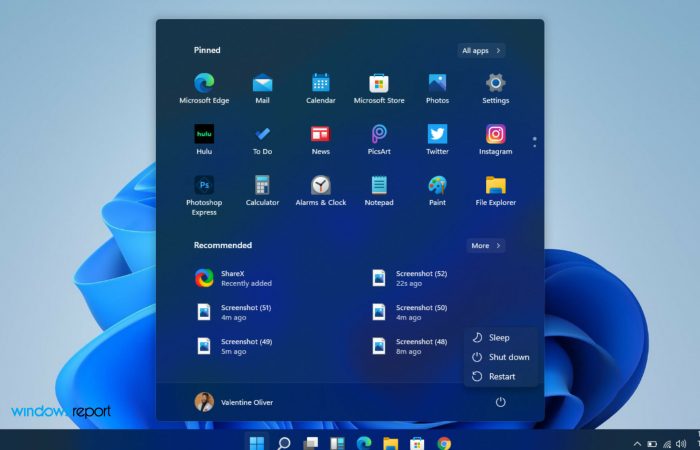Screen dimensions: 700x450
Task: Launch Chrome from the taskbar
Action: [444, 443]
